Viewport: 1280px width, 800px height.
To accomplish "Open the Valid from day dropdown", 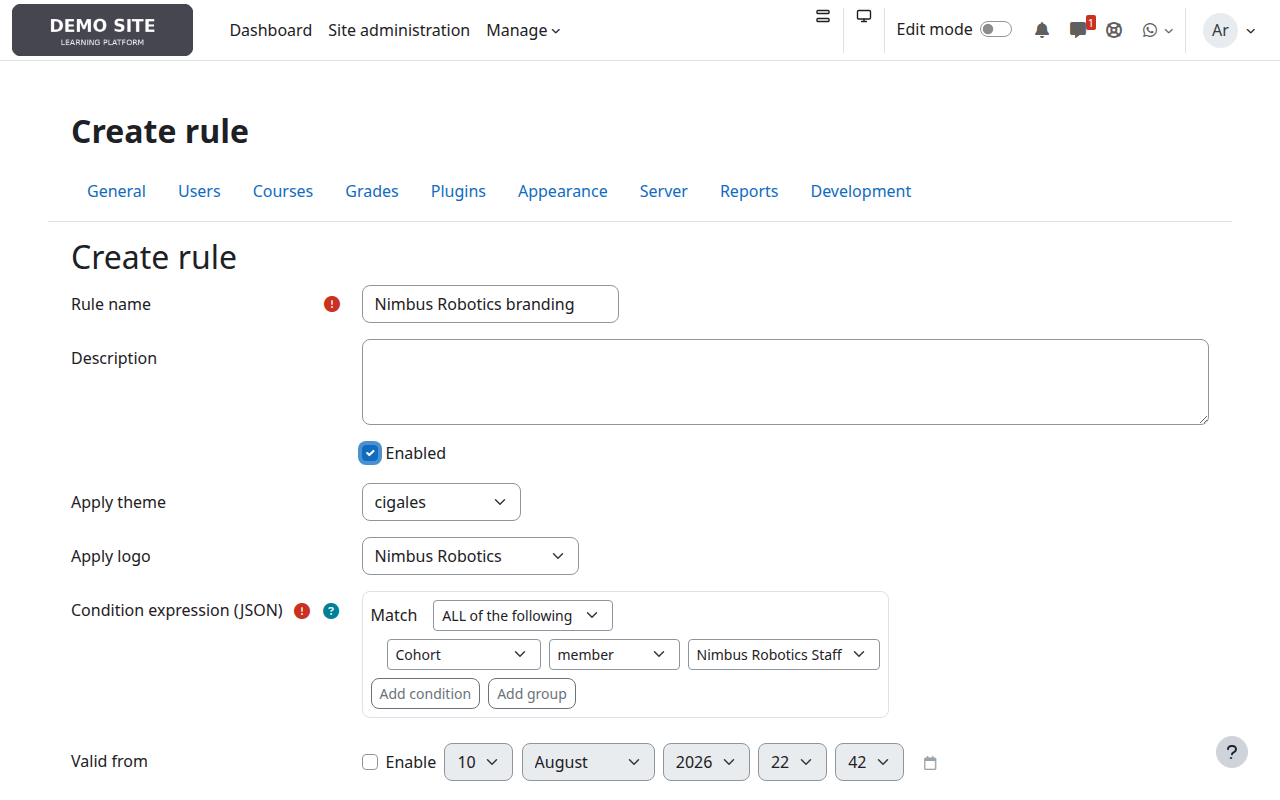I will point(478,762).
